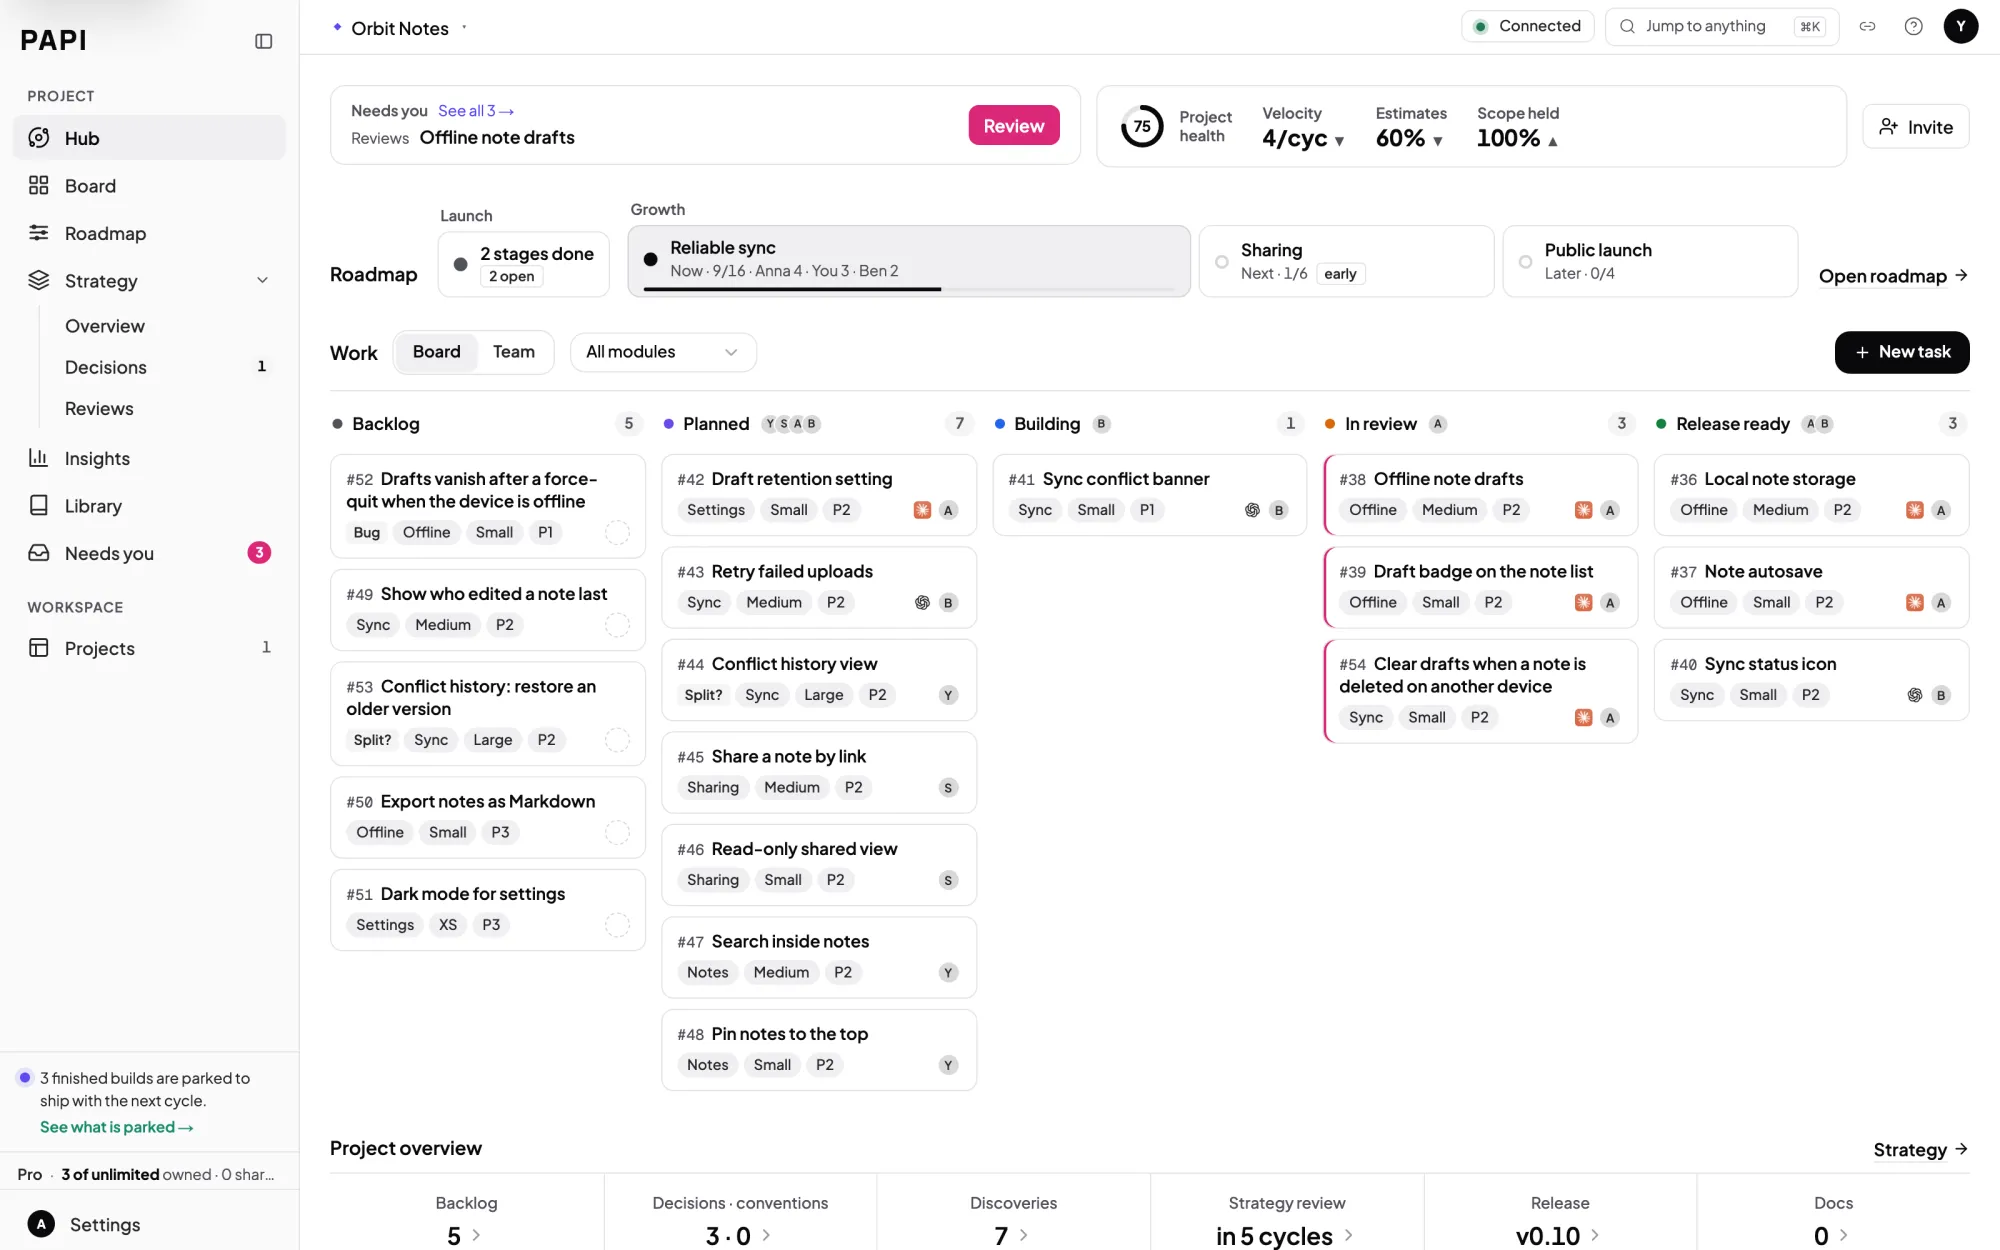
Task: Toggle the empty assignee circle on task #50
Action: [x=618, y=833]
